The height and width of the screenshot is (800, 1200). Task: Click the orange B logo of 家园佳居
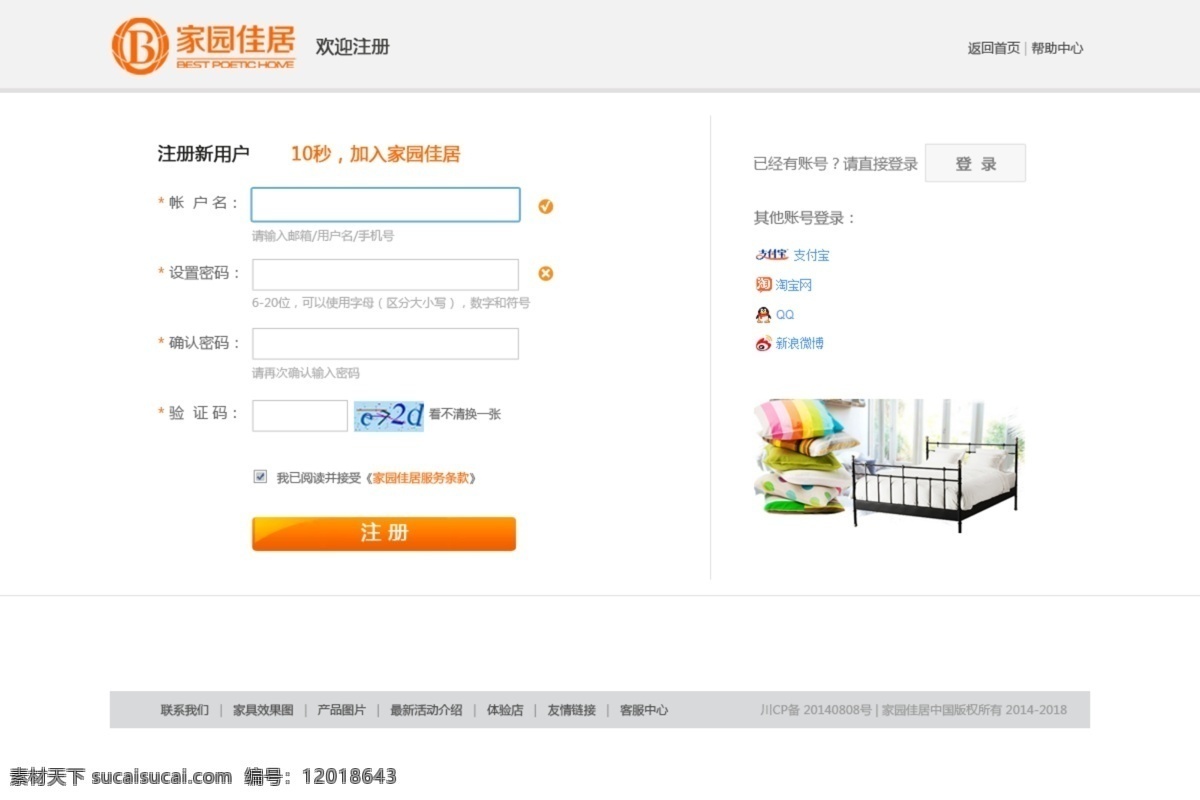tap(140, 46)
